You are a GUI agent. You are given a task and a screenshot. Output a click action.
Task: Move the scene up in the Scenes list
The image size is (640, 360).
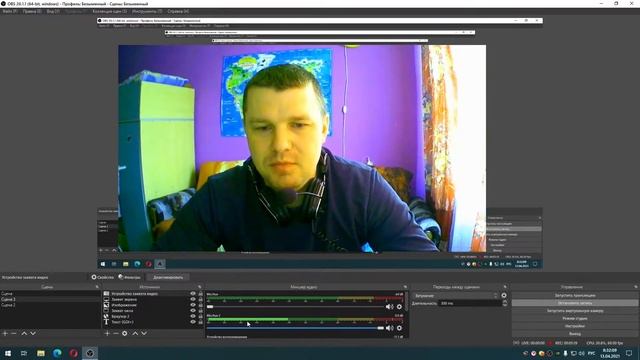24,333
